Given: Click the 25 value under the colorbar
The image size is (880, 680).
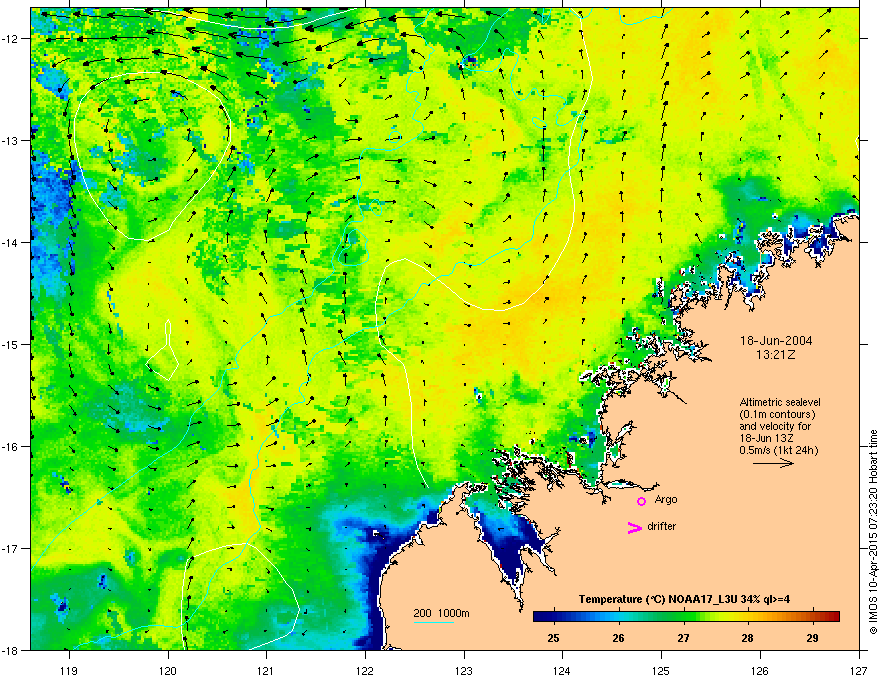Looking at the screenshot, I should coord(553,638).
